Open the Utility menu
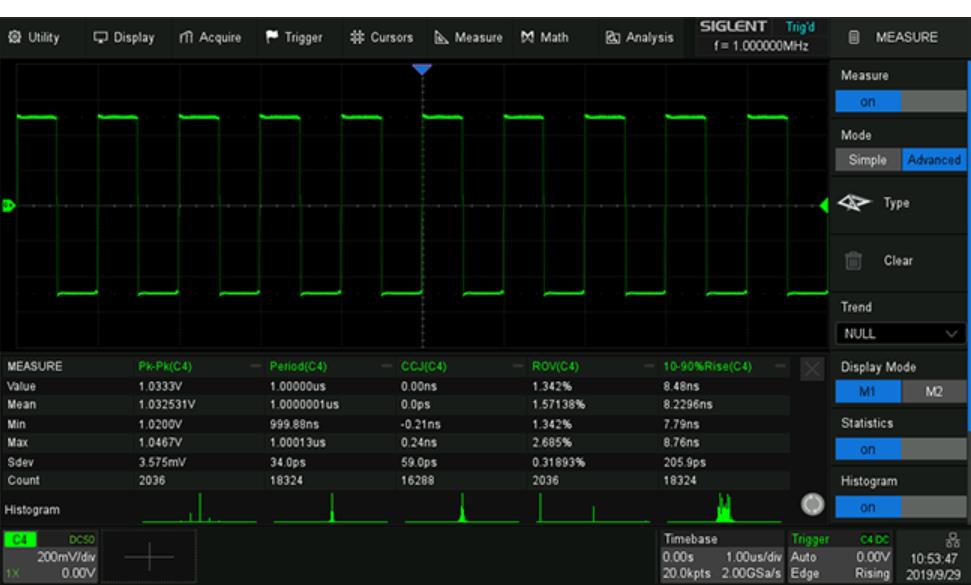 36,38
